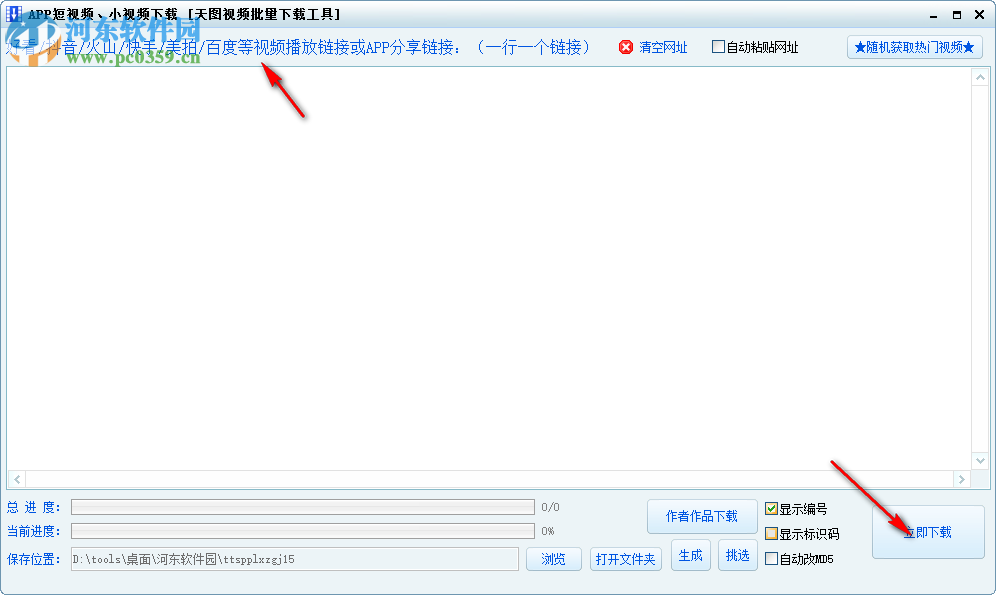
Task: Click inside the video link text area
Action: pyautogui.click(x=488, y=268)
